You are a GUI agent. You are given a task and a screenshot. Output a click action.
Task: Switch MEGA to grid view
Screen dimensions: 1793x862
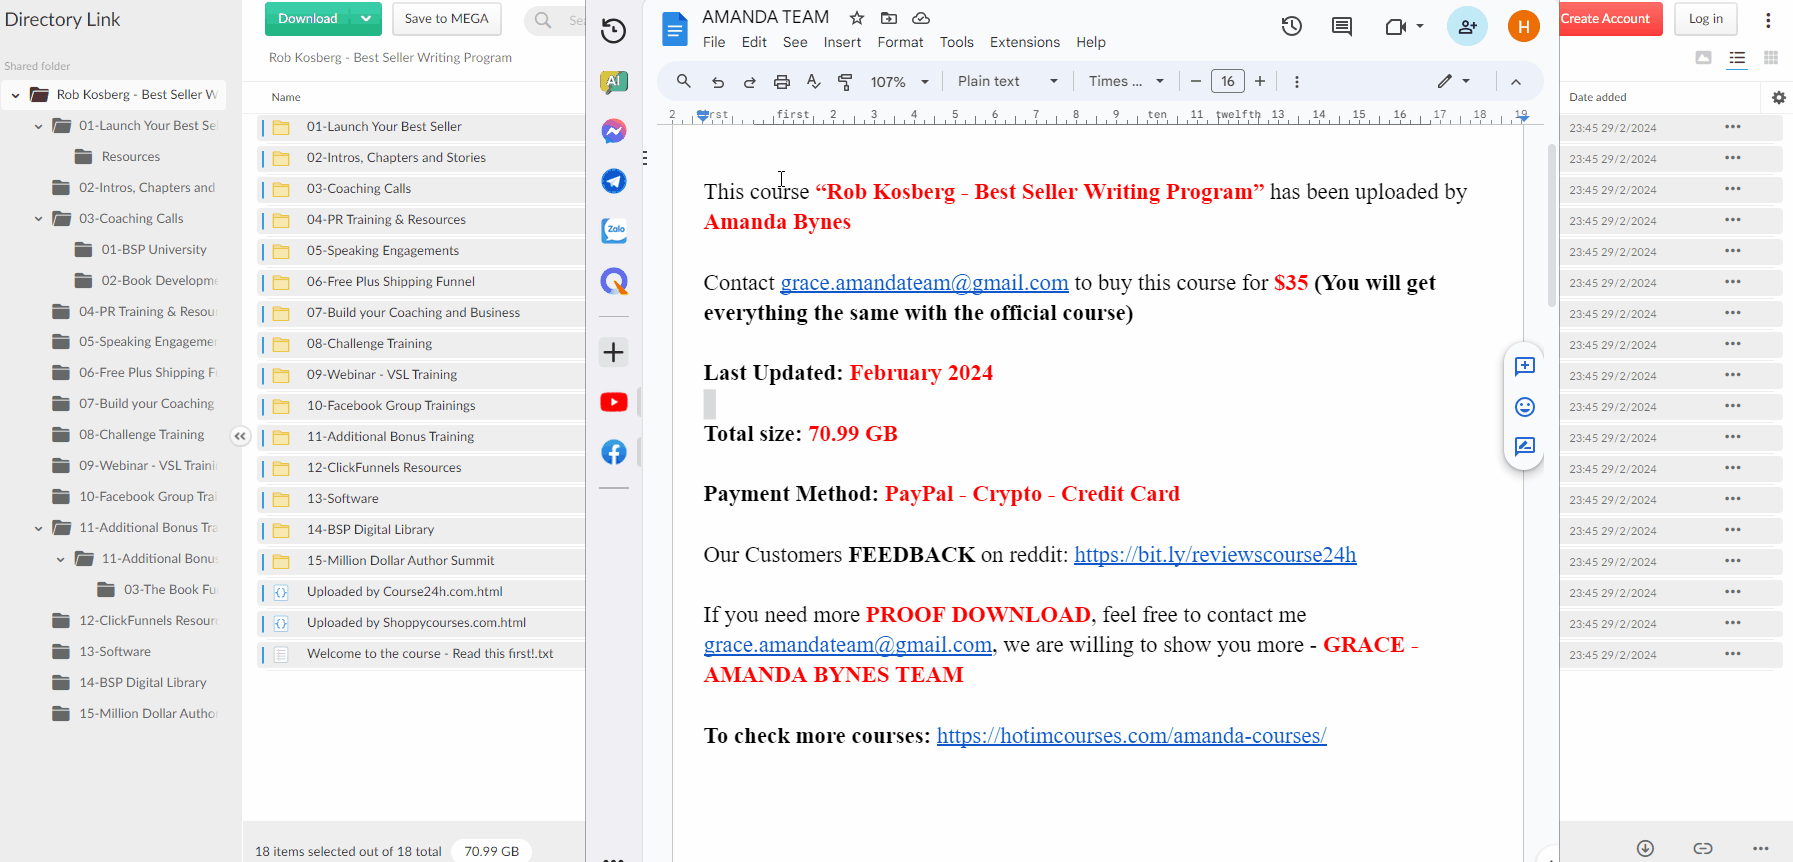pyautogui.click(x=1771, y=58)
